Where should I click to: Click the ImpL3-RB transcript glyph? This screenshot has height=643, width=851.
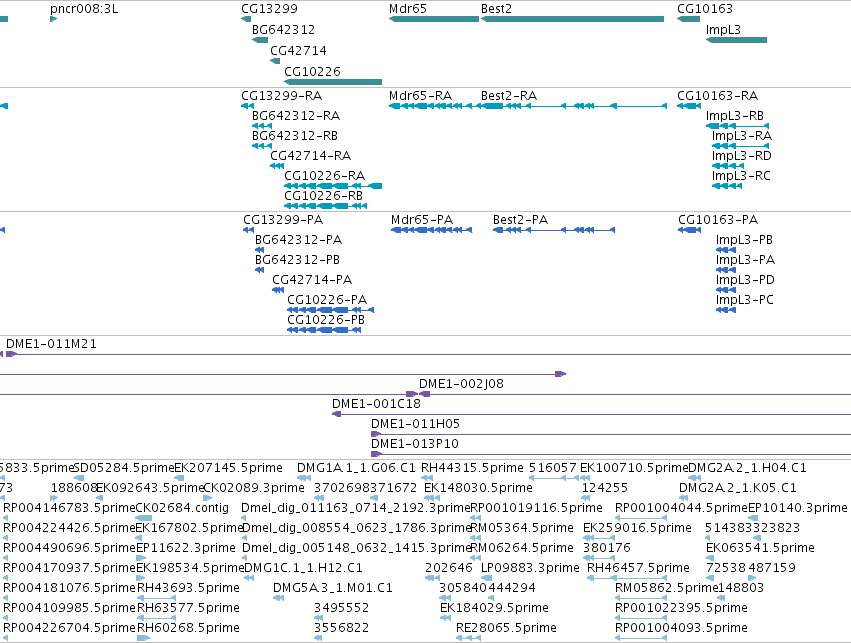click(x=737, y=126)
